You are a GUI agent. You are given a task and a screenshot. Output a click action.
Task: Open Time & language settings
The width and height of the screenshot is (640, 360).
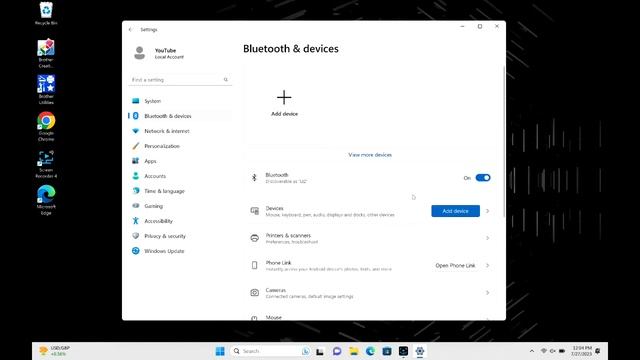[180, 191]
